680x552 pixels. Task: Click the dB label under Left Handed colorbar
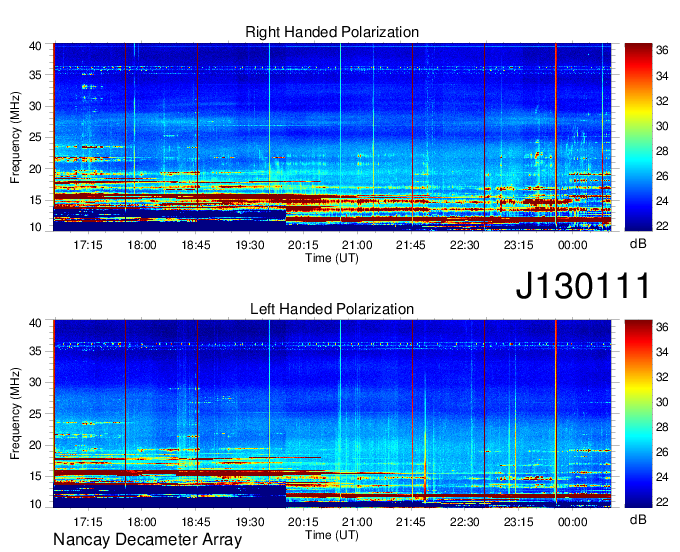coord(638,520)
